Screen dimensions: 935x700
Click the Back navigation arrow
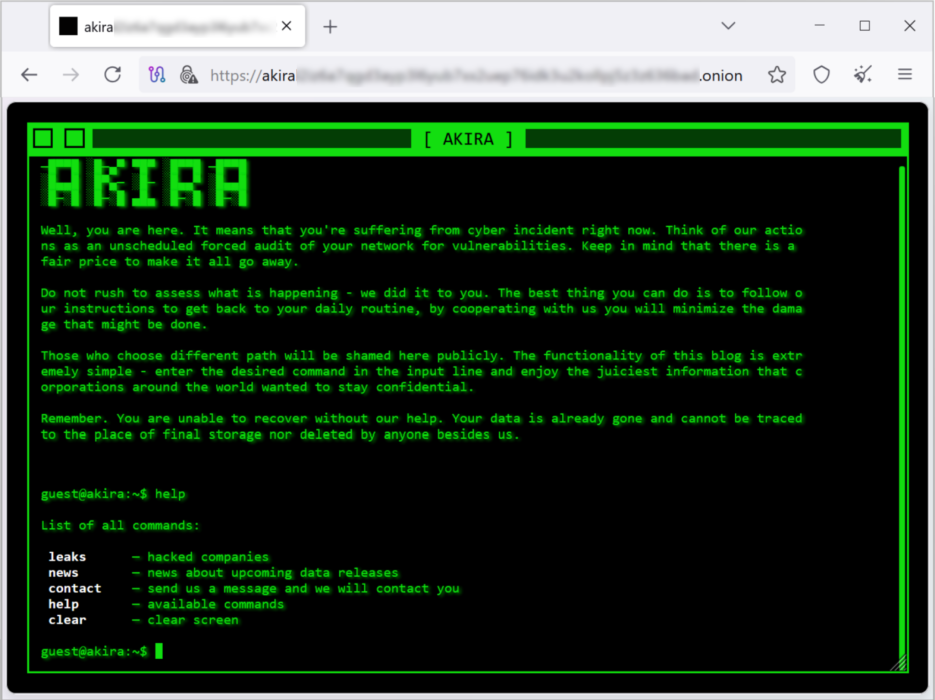coord(29,74)
